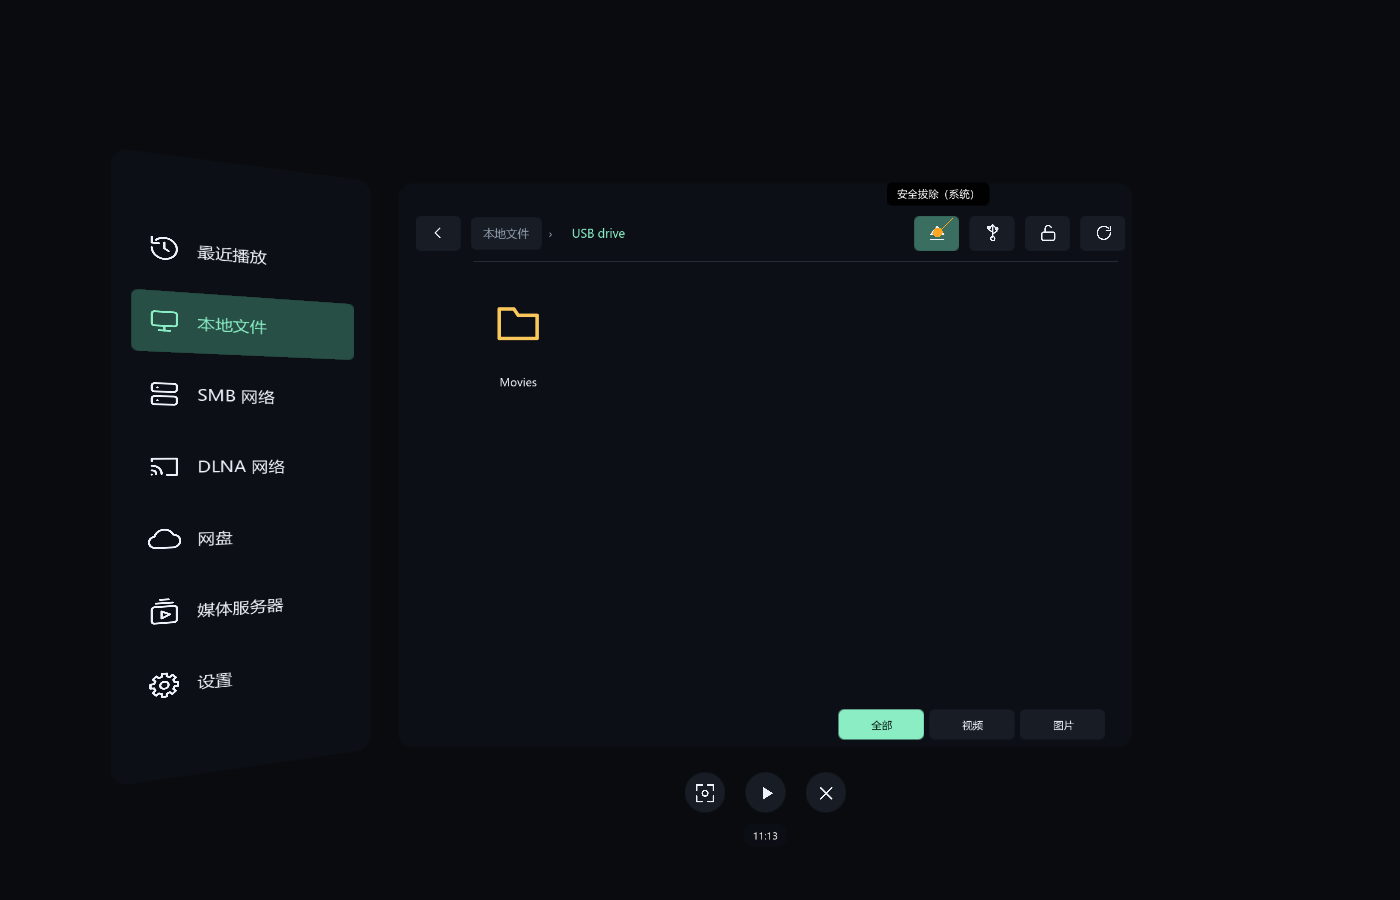This screenshot has width=1400, height=900.
Task: Go back with the left chevron button
Action: [438, 233]
